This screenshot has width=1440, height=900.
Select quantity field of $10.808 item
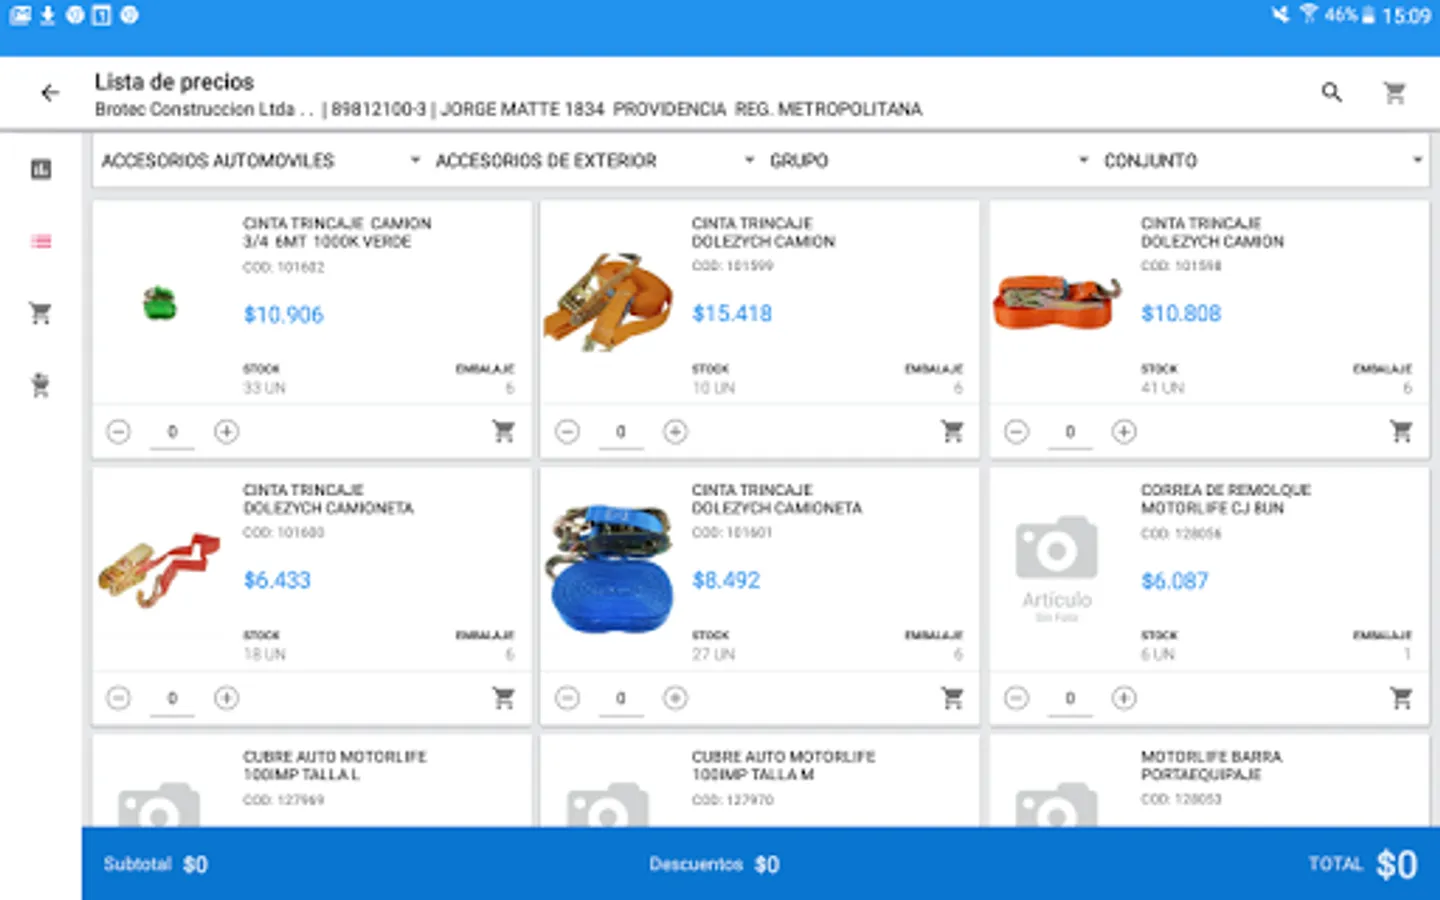[1070, 433]
